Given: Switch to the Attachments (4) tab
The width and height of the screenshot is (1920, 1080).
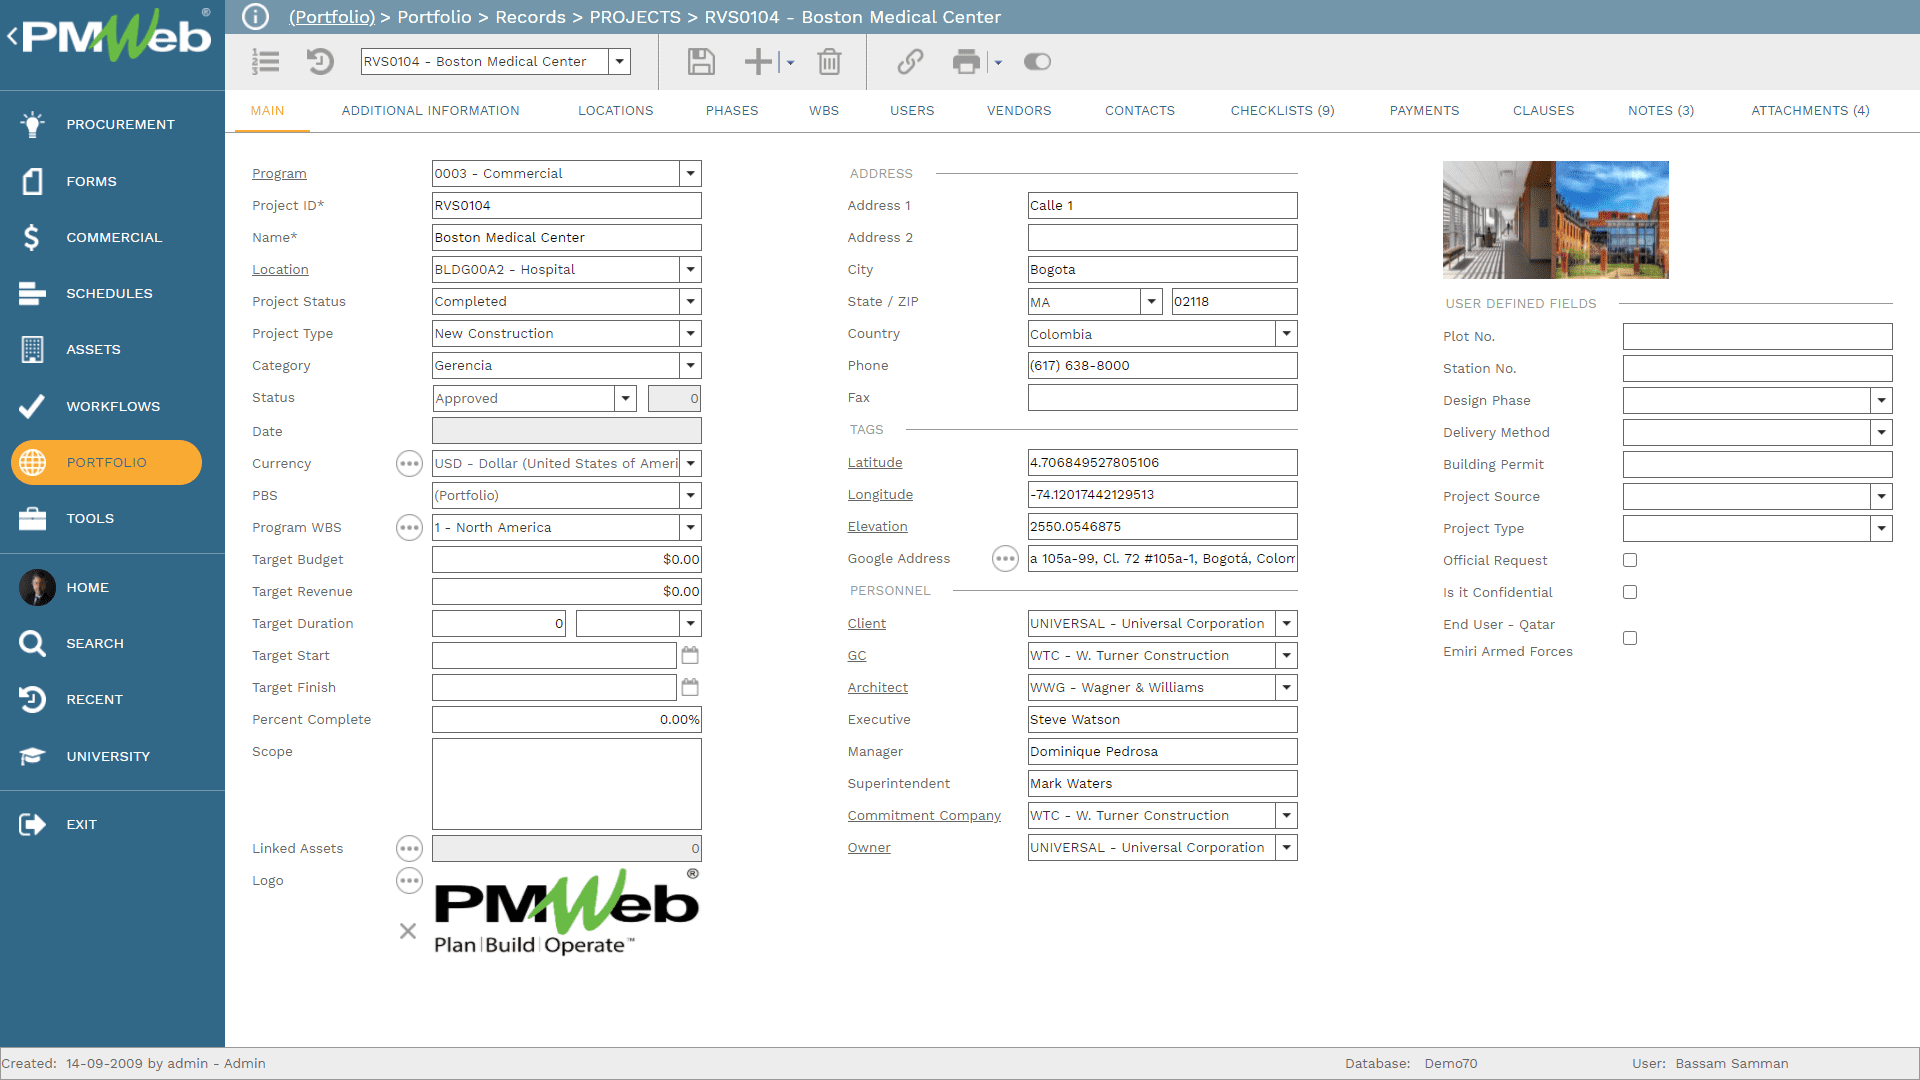Looking at the screenshot, I should (1810, 111).
